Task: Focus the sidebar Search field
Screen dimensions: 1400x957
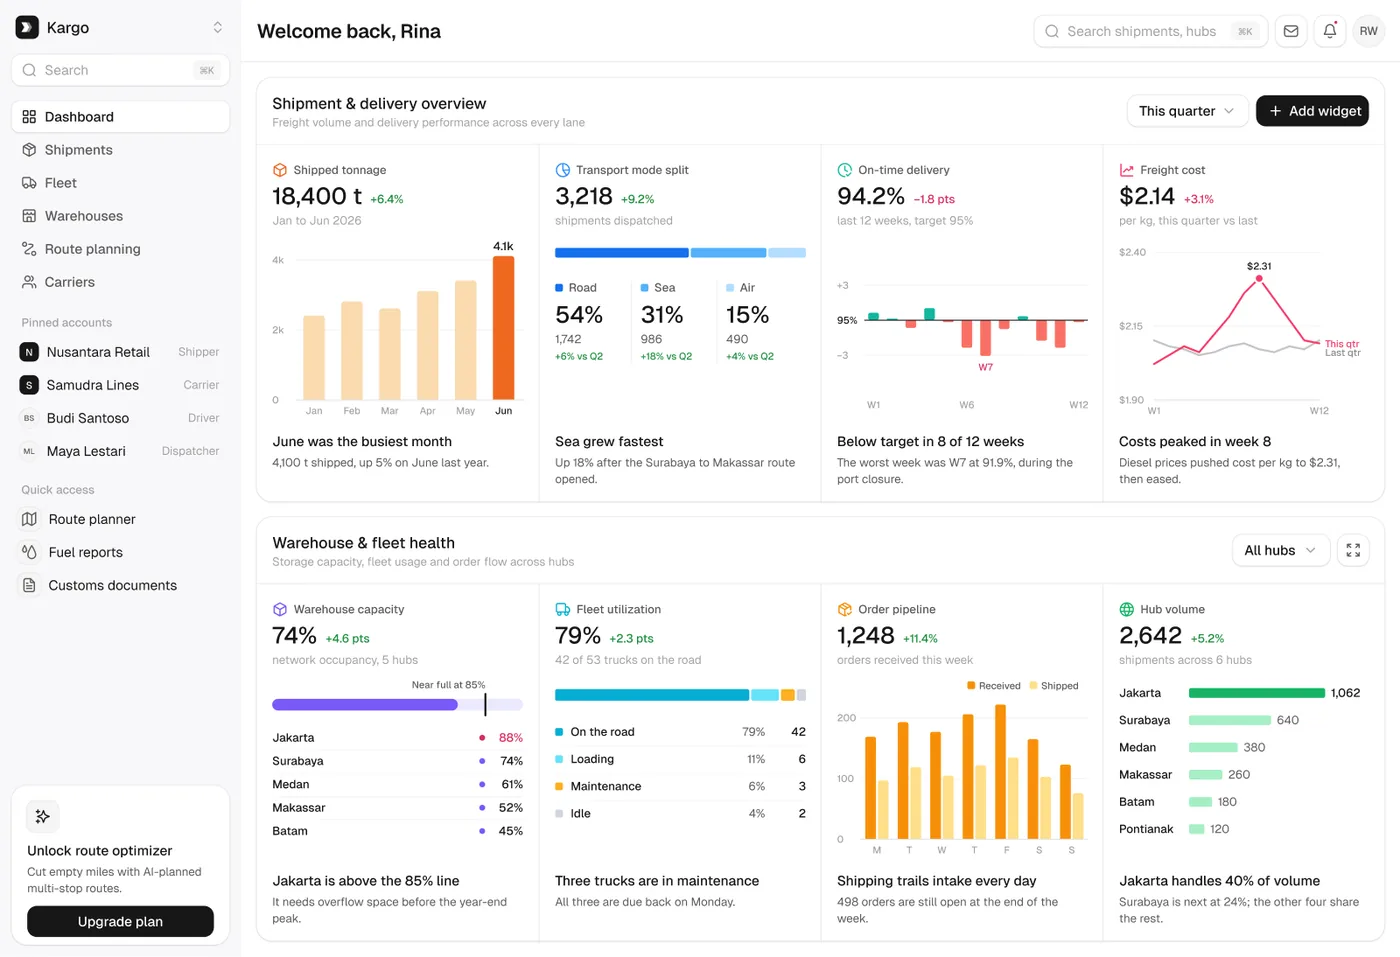Action: pyautogui.click(x=120, y=70)
